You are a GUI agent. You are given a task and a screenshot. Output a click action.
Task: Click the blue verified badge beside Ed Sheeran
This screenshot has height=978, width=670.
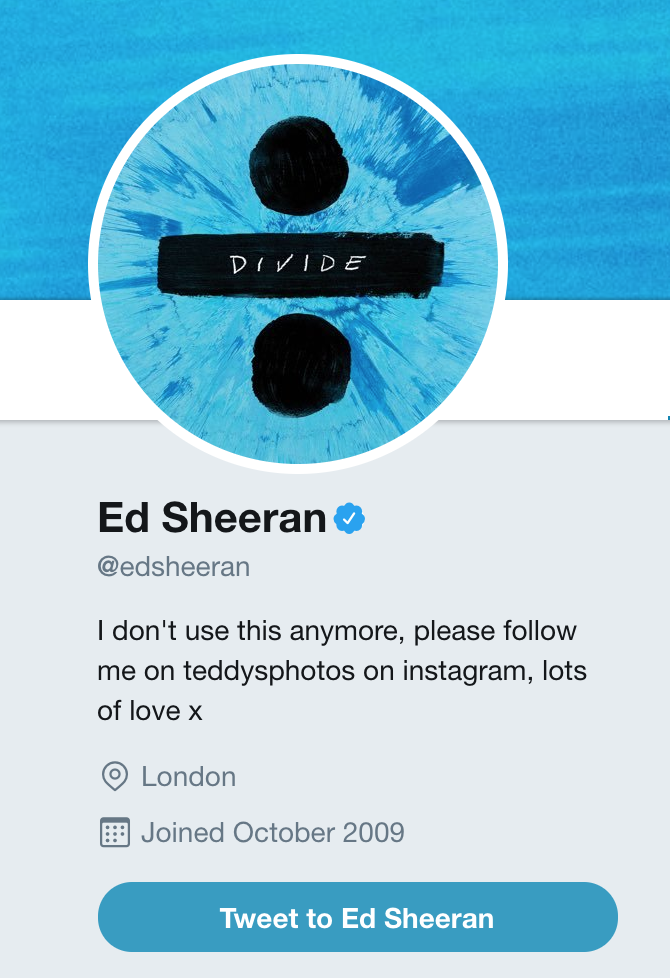pos(349,518)
